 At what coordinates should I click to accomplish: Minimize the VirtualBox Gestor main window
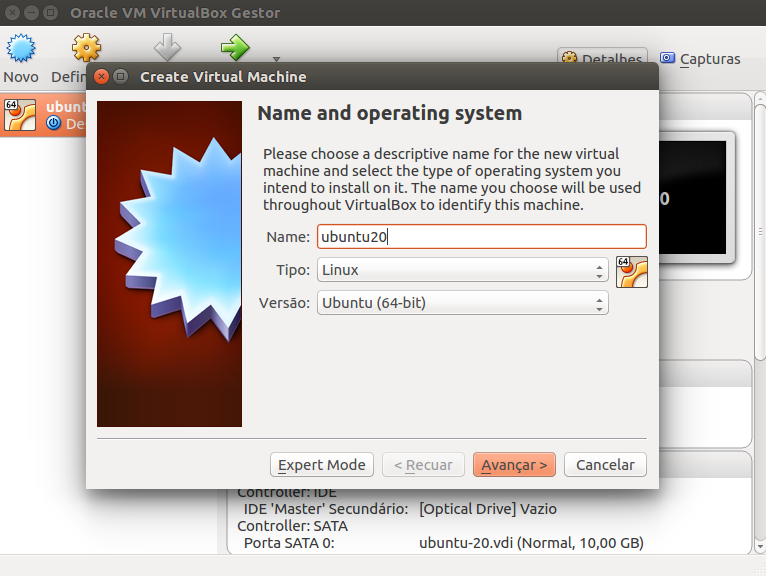point(31,13)
